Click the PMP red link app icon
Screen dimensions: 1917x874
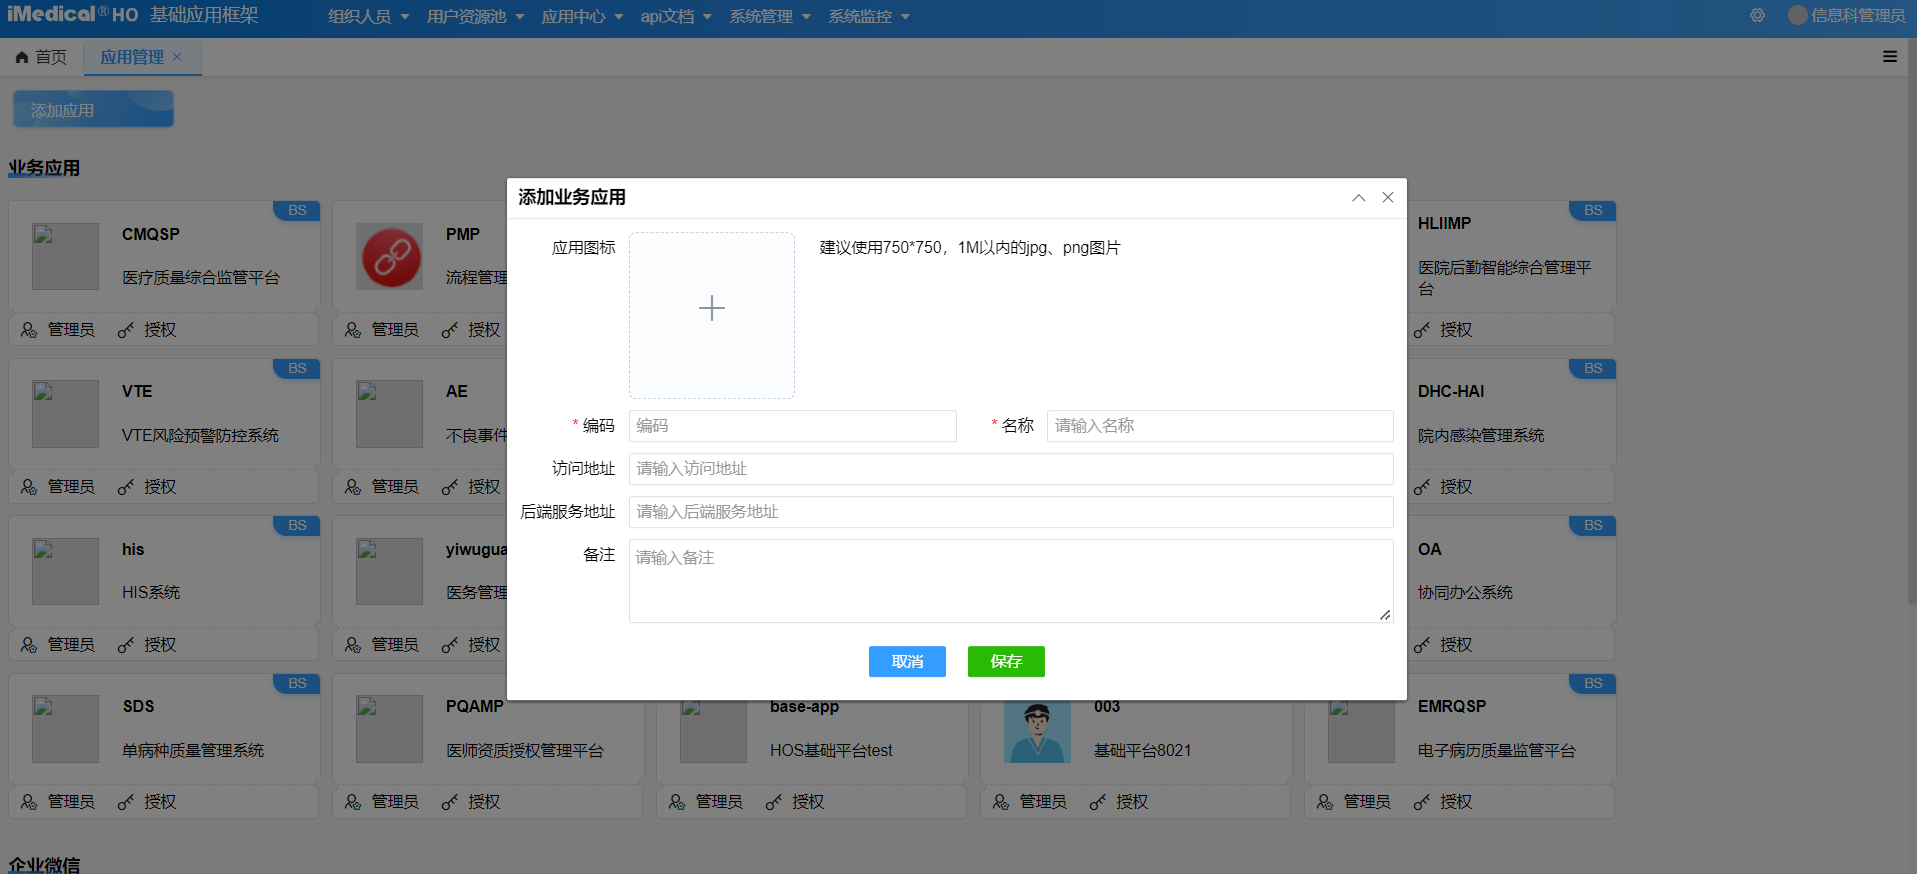click(390, 257)
